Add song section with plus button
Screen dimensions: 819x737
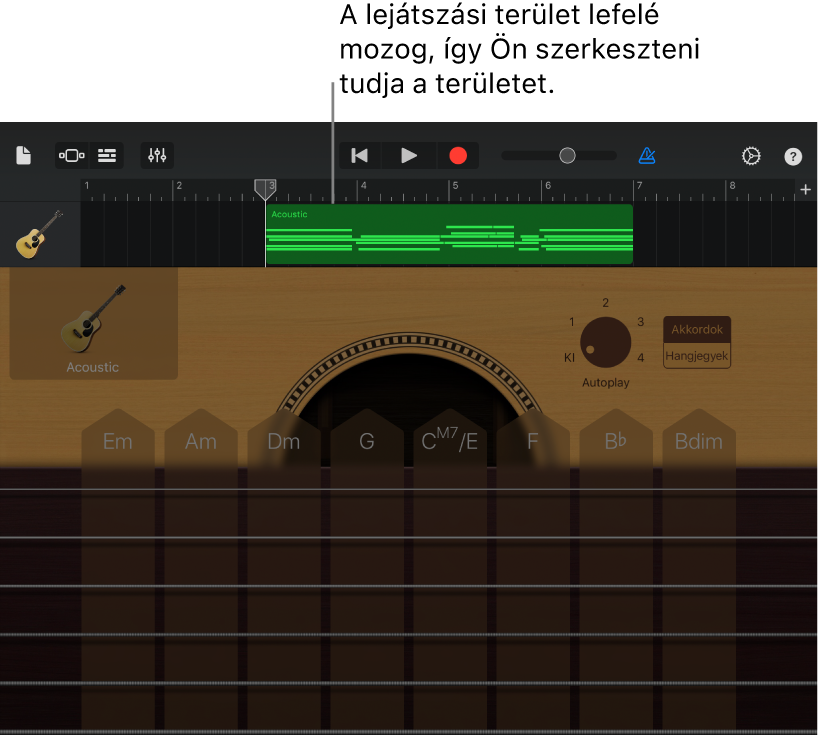pos(805,189)
